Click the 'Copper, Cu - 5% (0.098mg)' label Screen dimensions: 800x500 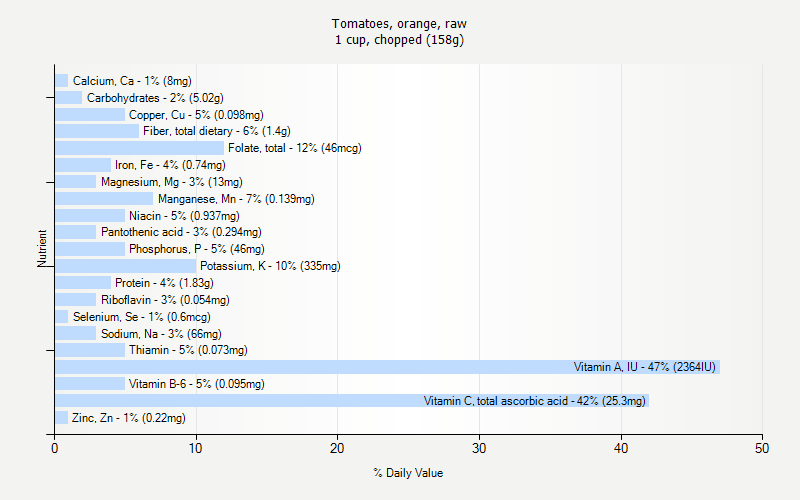(x=196, y=115)
